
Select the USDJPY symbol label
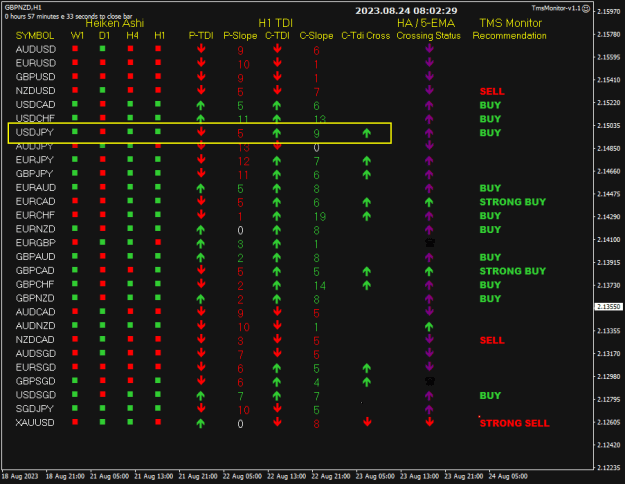(35, 132)
